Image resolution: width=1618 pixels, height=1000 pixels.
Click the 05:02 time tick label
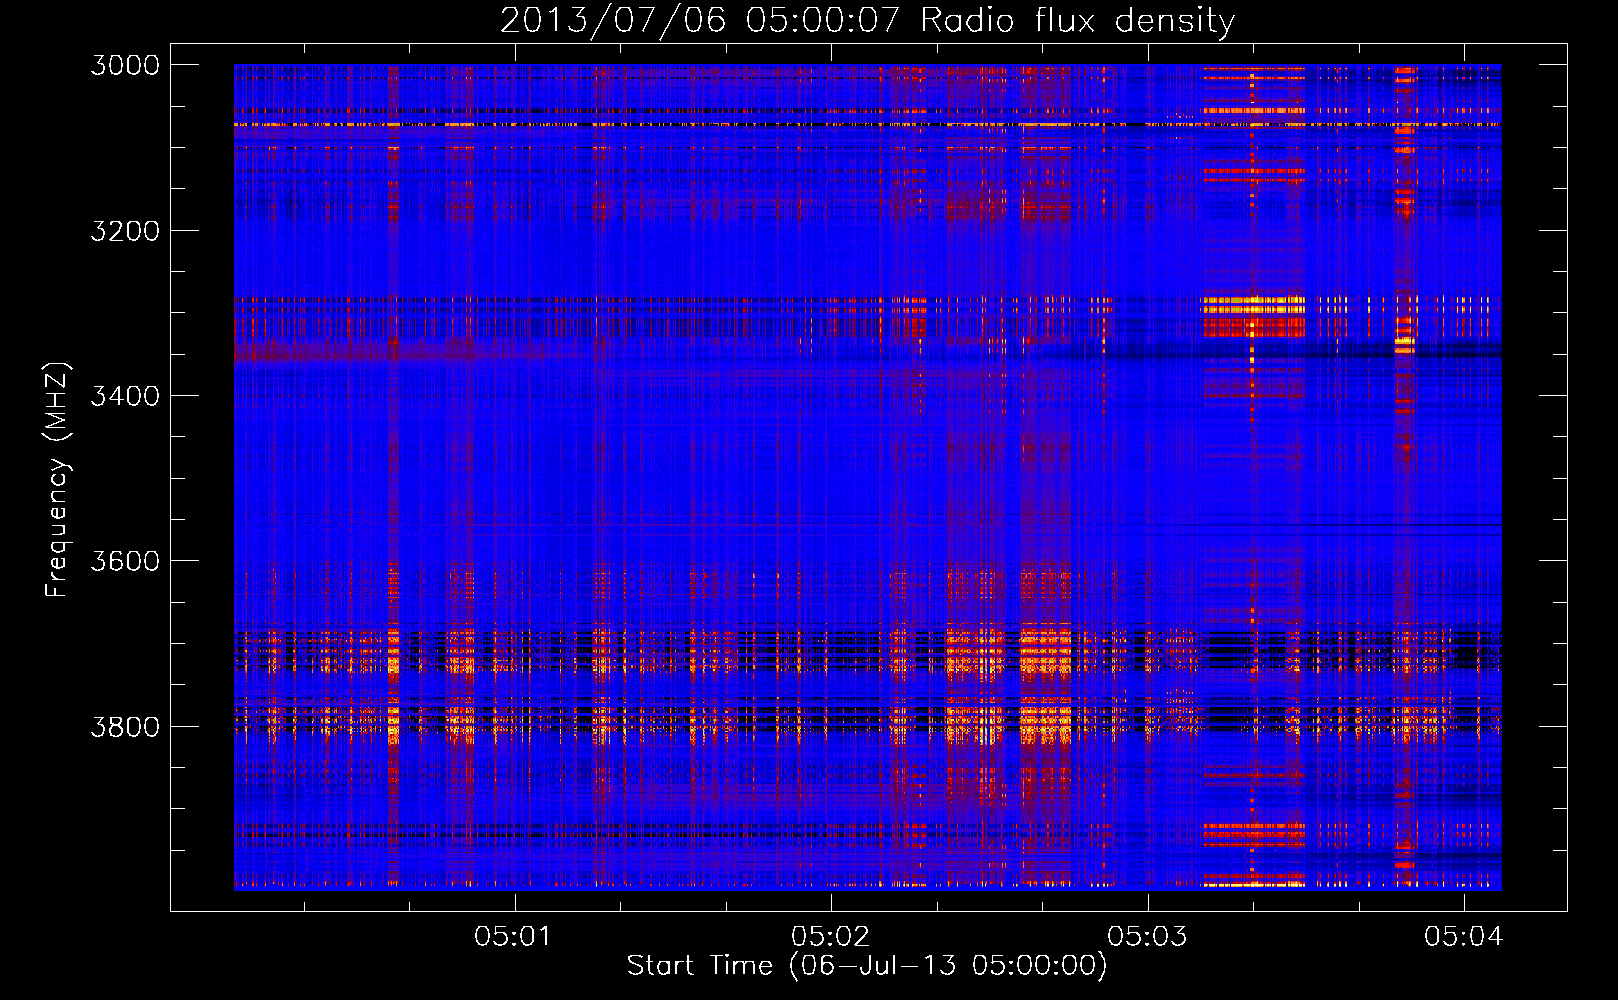(x=830, y=936)
